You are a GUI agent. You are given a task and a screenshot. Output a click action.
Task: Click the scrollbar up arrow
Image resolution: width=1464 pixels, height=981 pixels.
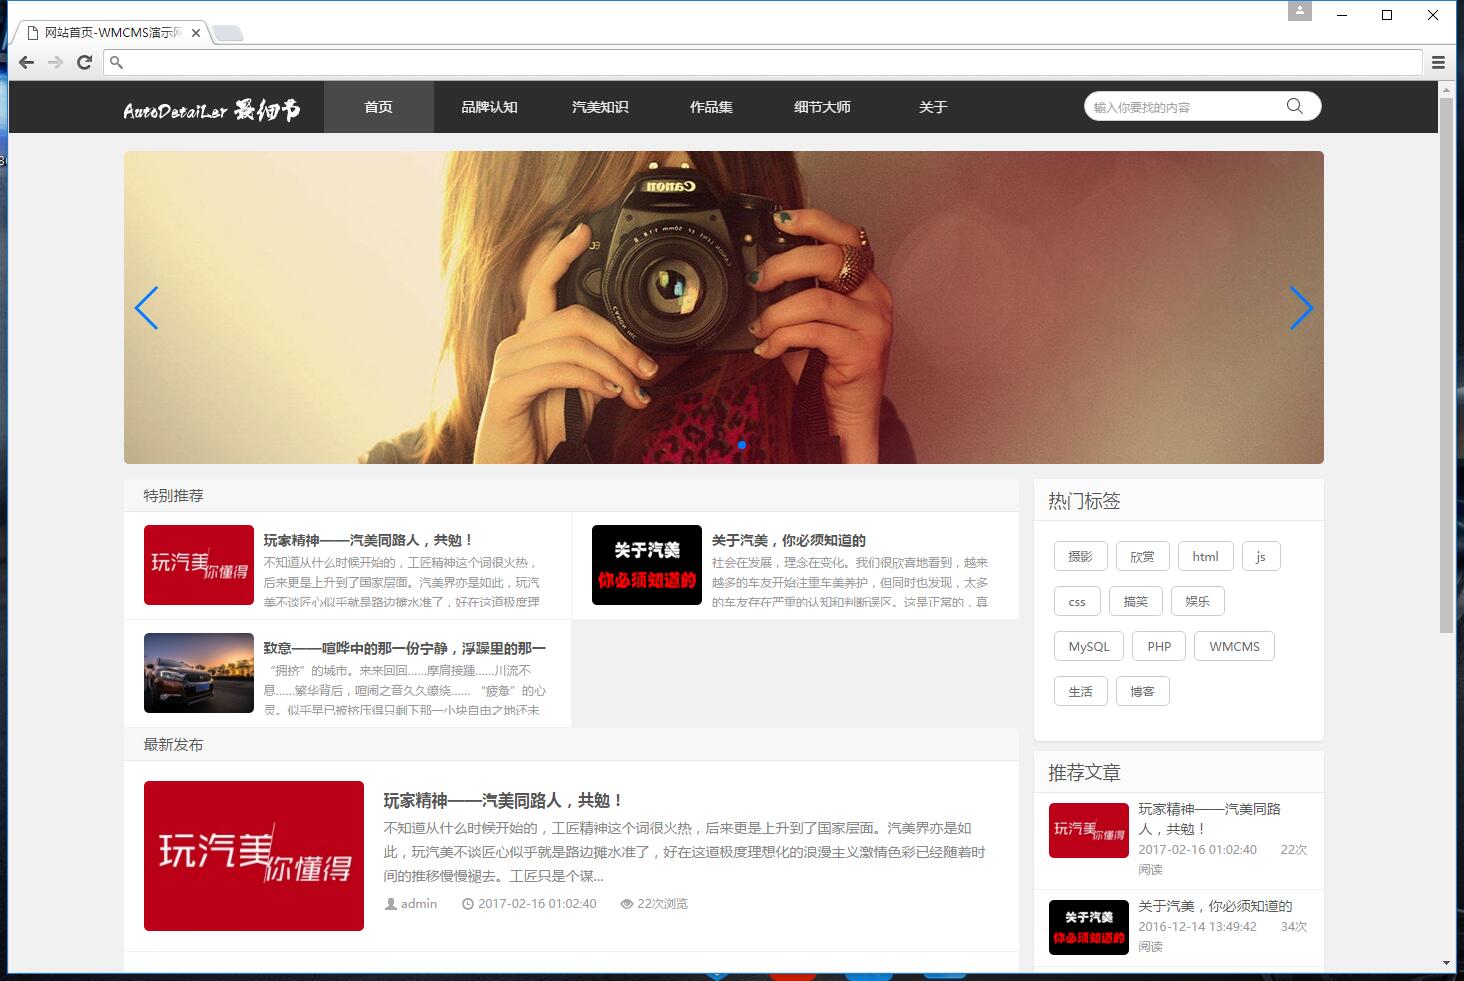[1446, 90]
